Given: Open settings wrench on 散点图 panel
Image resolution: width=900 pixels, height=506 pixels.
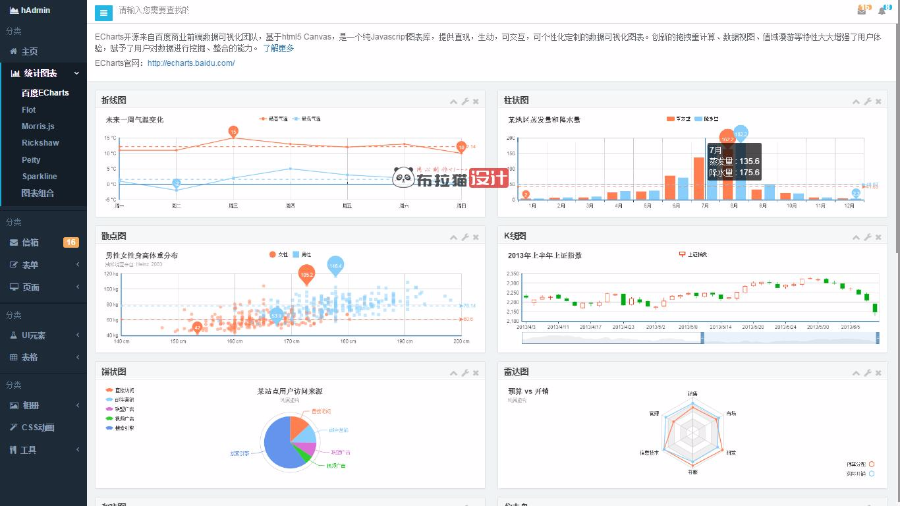Looking at the screenshot, I should 465,238.
